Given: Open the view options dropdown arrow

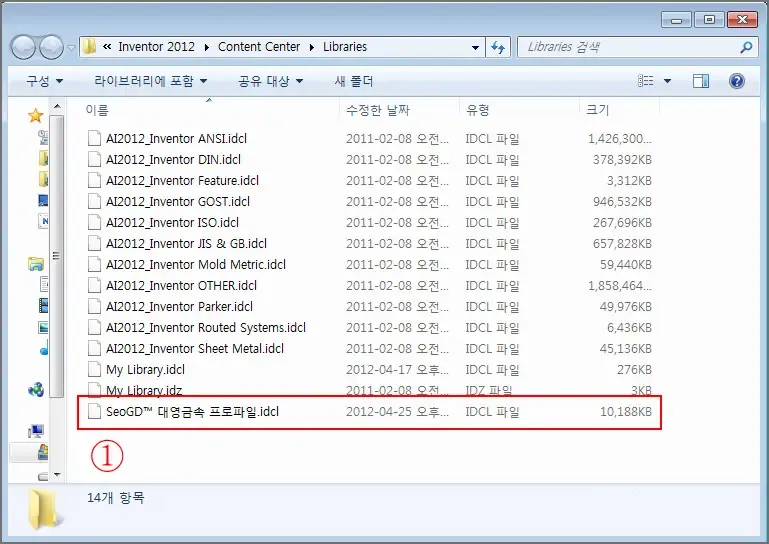Looking at the screenshot, I should [x=667, y=81].
